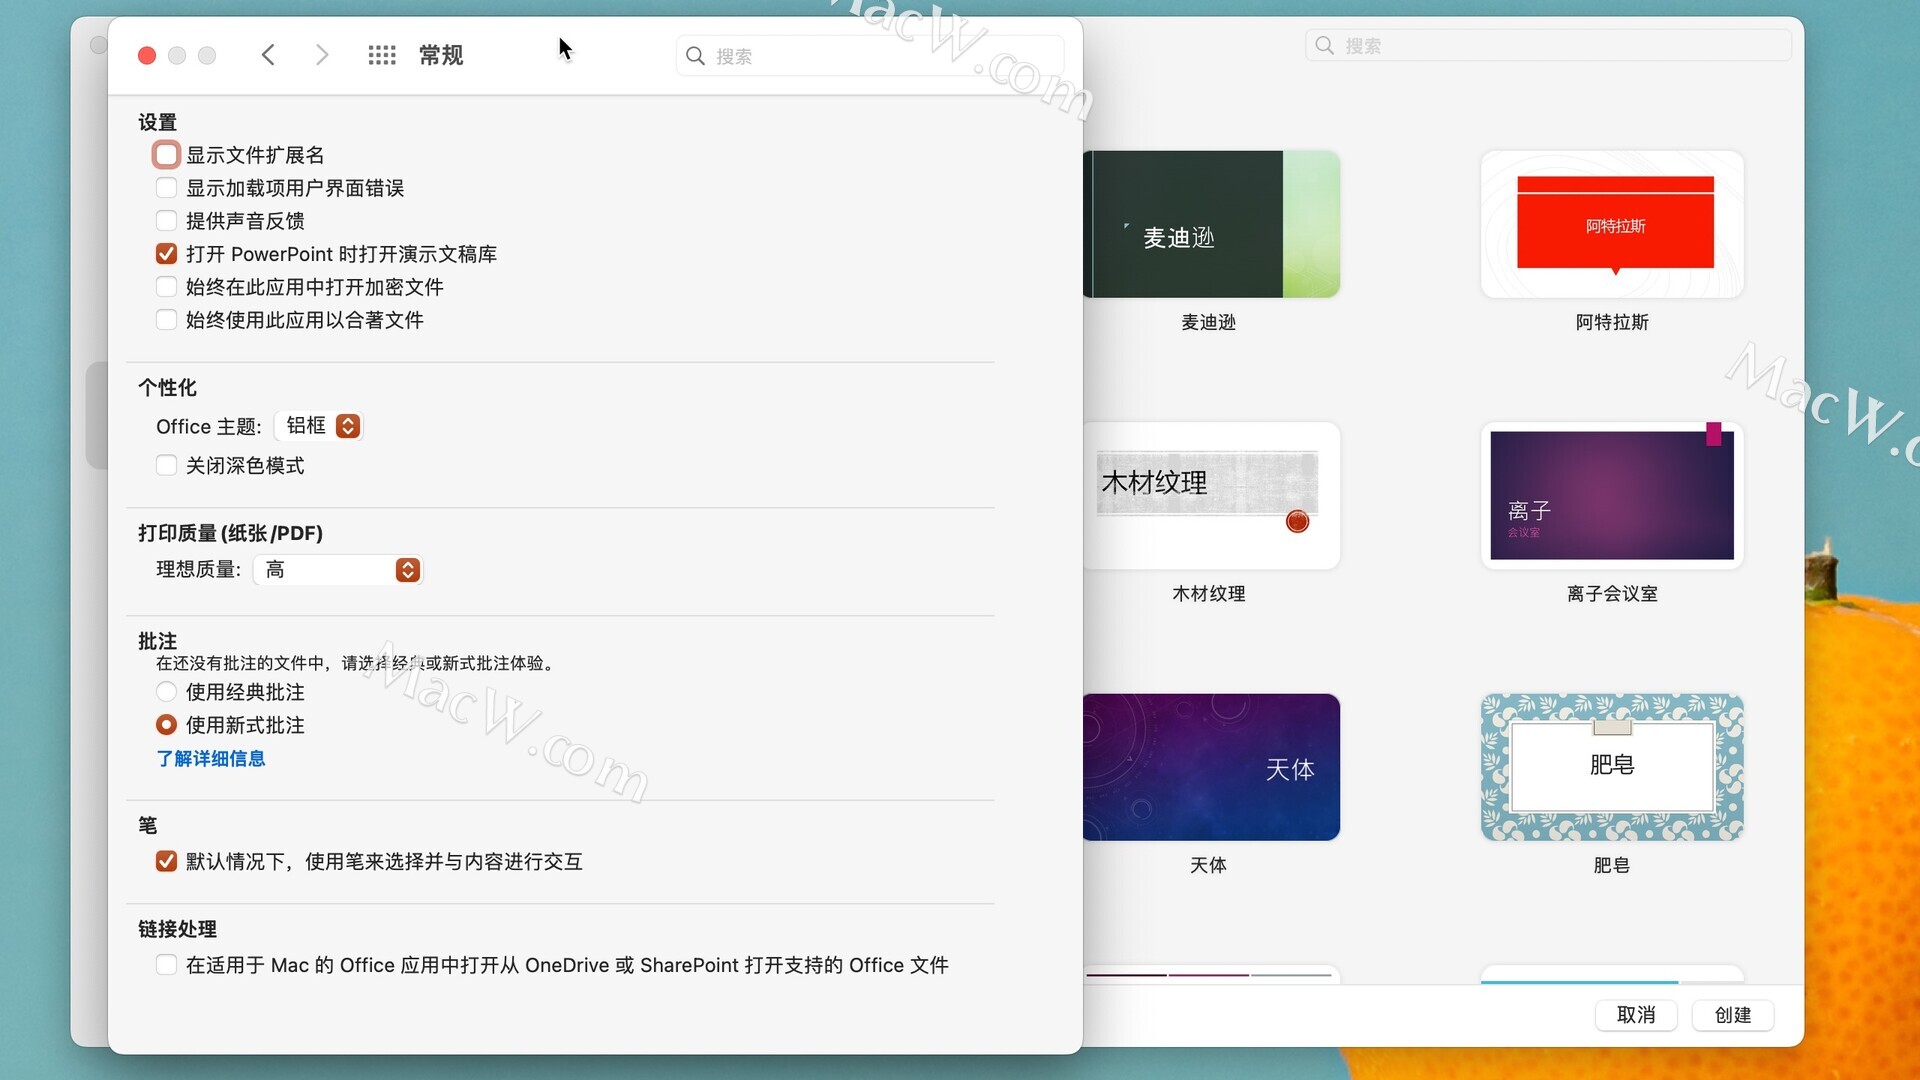Click the magnifier icon in template gallery search
Screen dimensions: 1920x1080
coord(1324,45)
